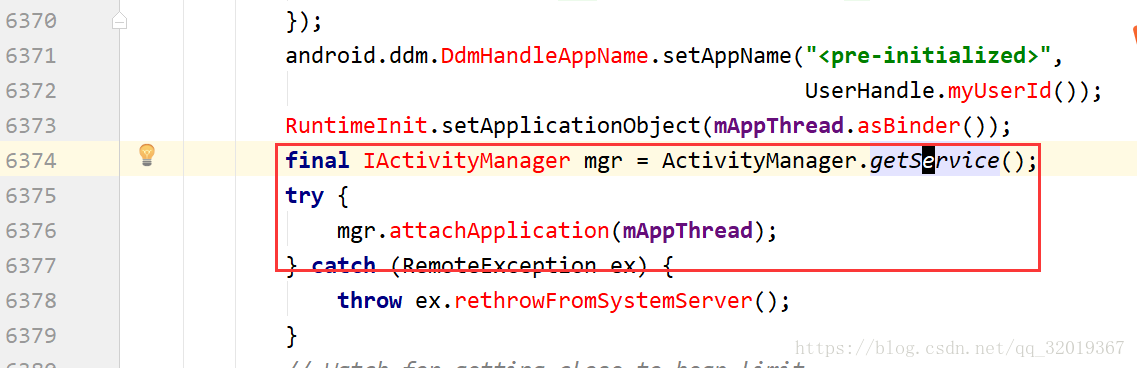
Task: Click the throw keyword on line 6378
Action: click(369, 300)
